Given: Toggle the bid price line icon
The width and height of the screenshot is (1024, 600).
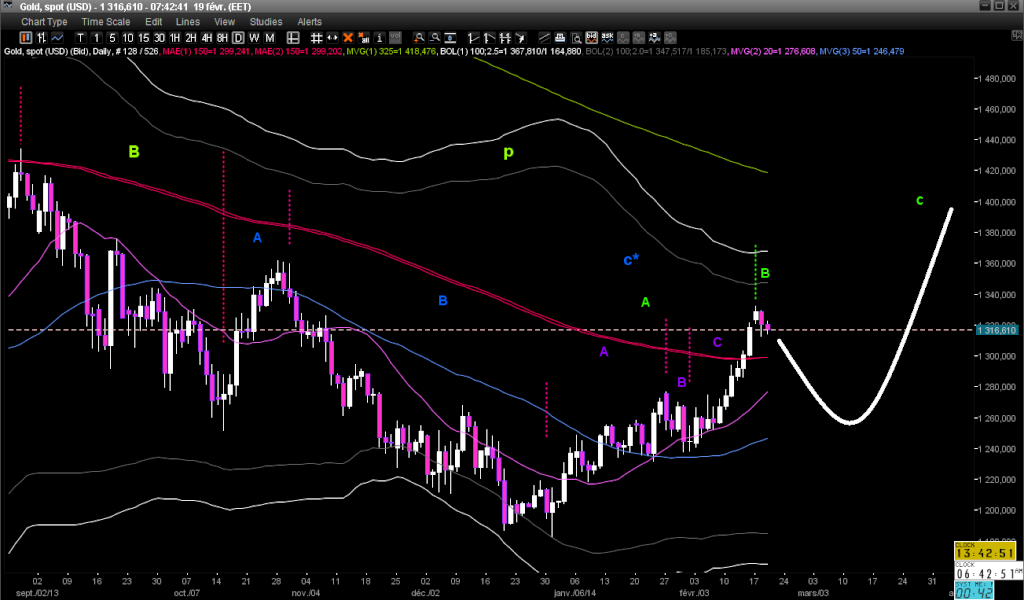Looking at the screenshot, I should click(x=592, y=38).
